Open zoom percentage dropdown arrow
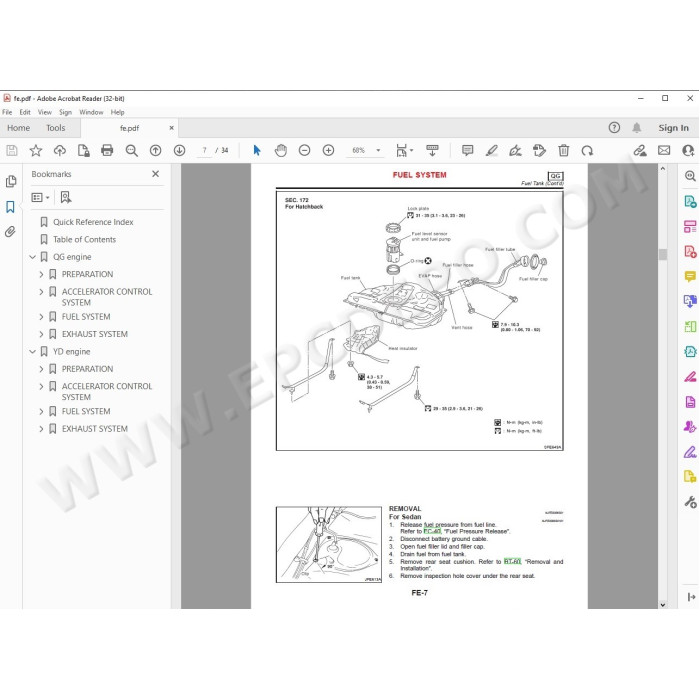 click(x=378, y=150)
